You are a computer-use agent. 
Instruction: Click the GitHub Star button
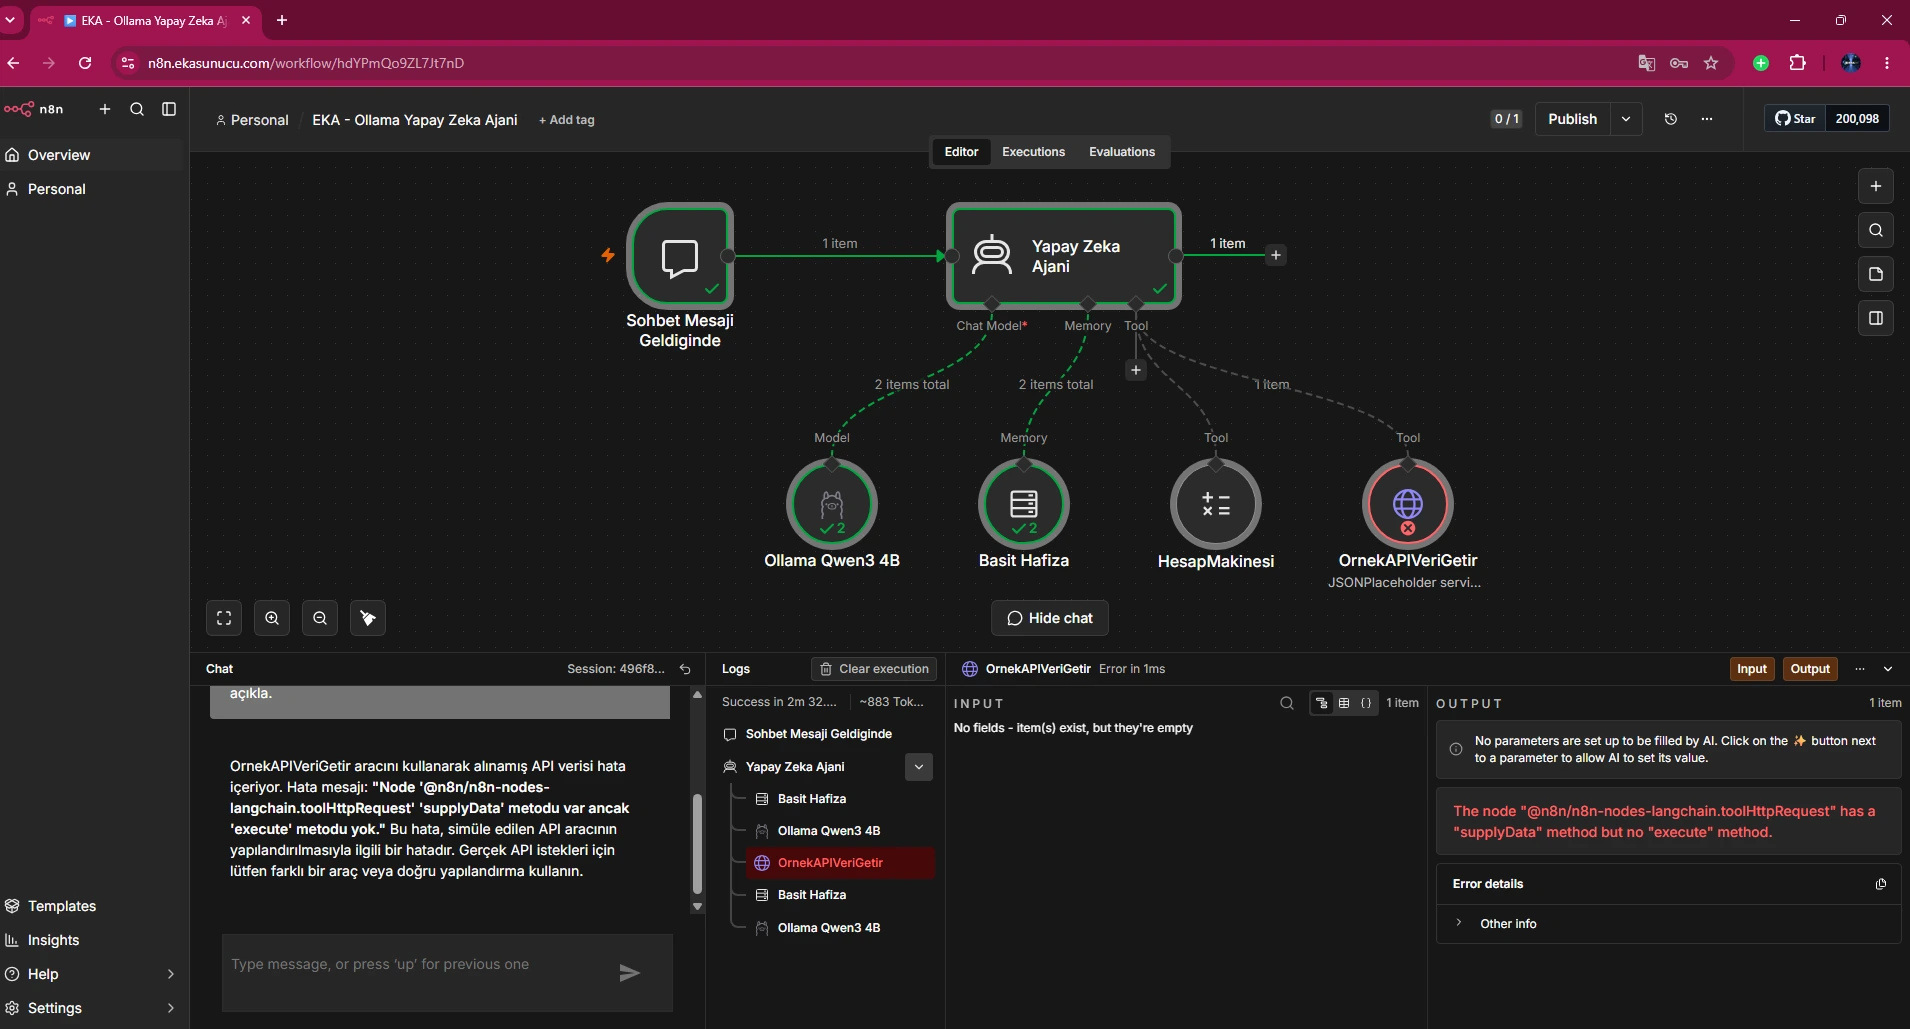pos(1796,119)
